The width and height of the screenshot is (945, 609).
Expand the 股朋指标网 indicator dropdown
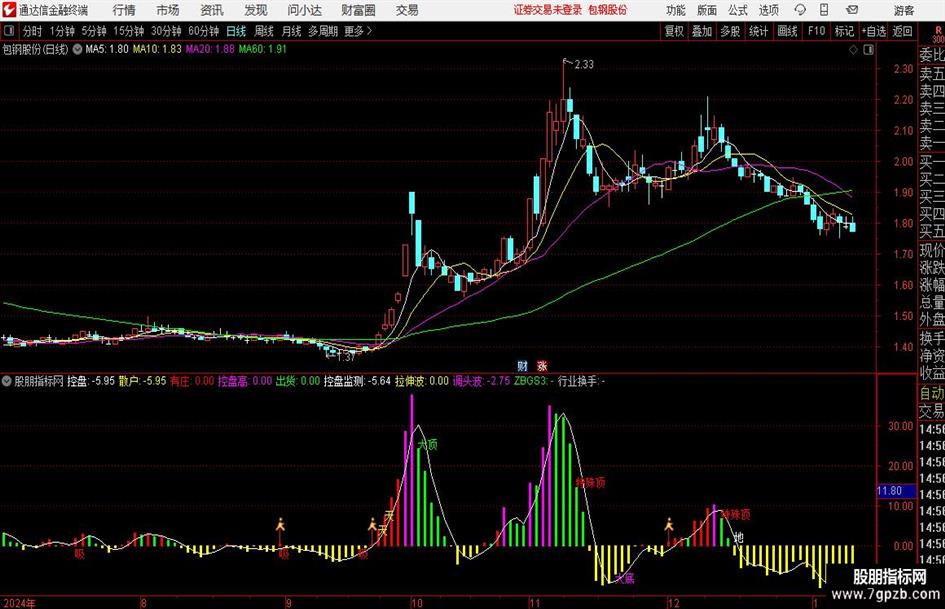coord(7,381)
